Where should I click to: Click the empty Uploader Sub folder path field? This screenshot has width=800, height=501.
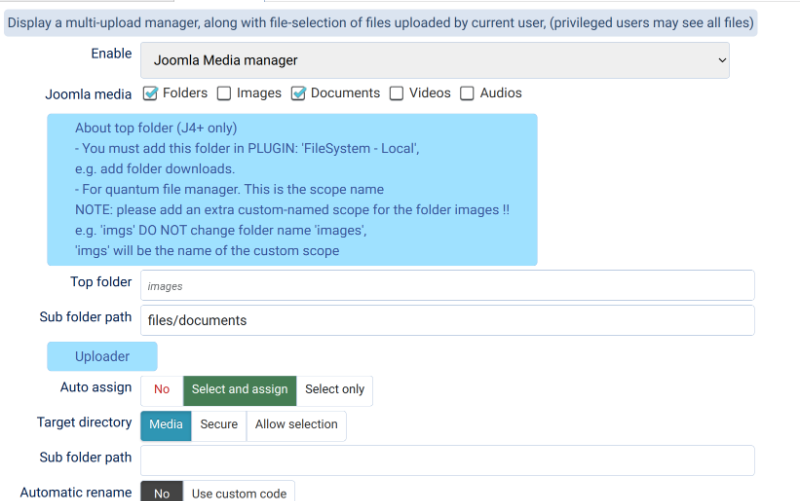[x=446, y=460]
